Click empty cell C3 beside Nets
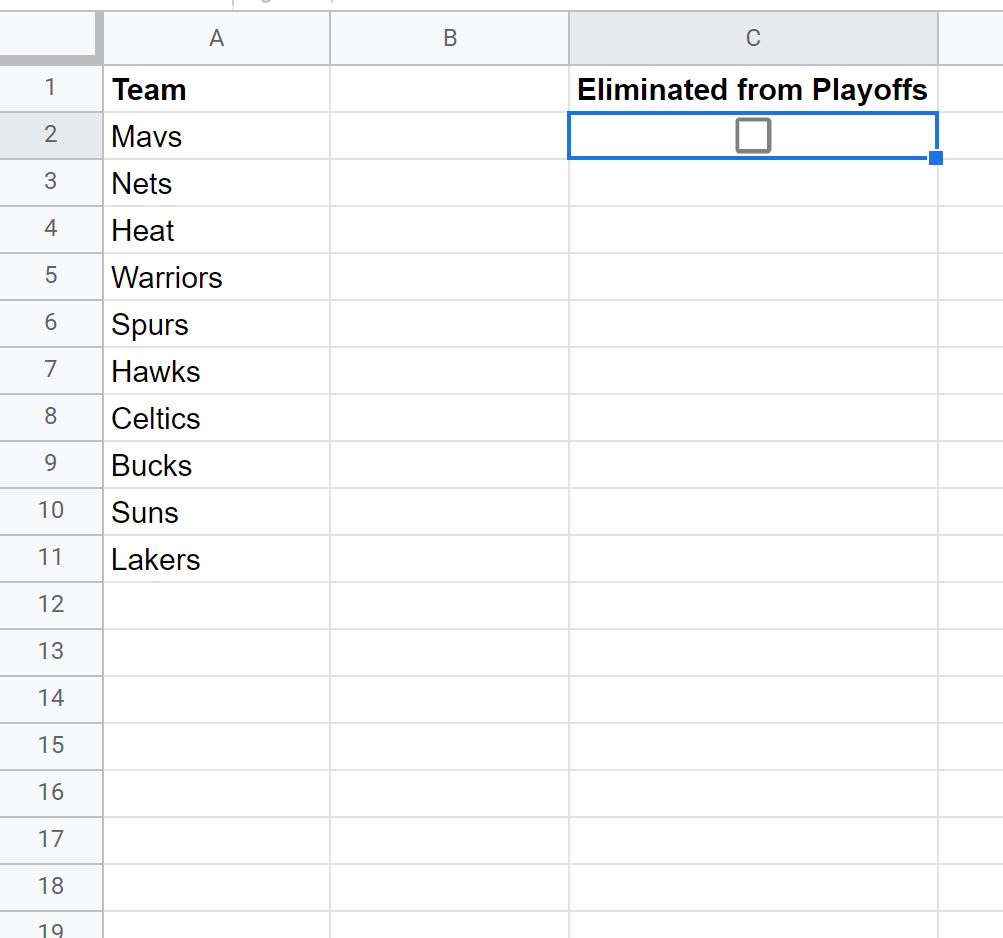Viewport: 1003px width, 938px height. point(754,183)
